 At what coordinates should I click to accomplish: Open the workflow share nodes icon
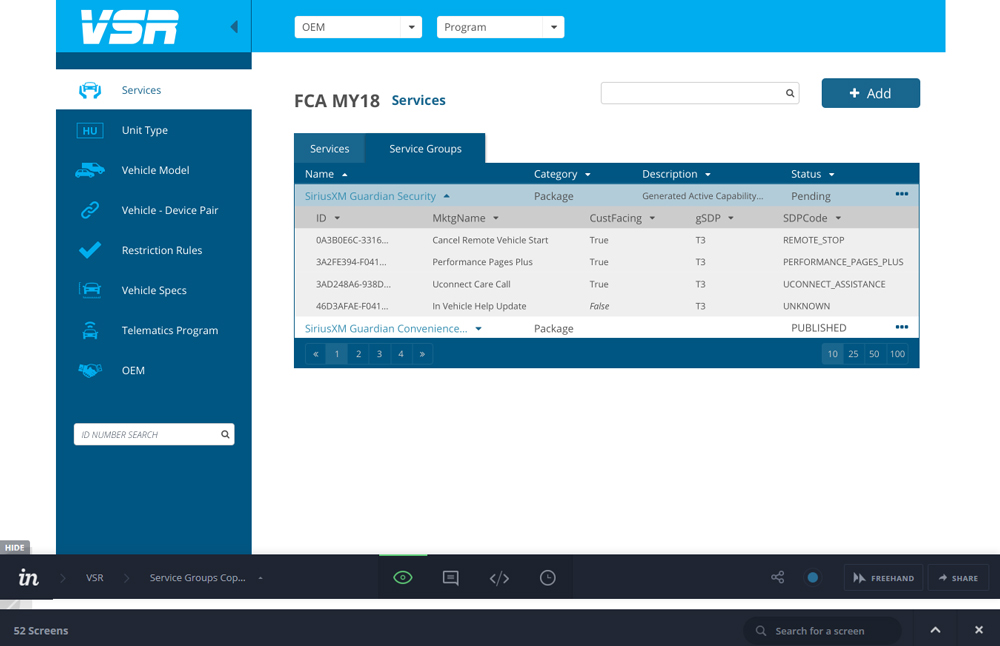pyautogui.click(x=777, y=578)
